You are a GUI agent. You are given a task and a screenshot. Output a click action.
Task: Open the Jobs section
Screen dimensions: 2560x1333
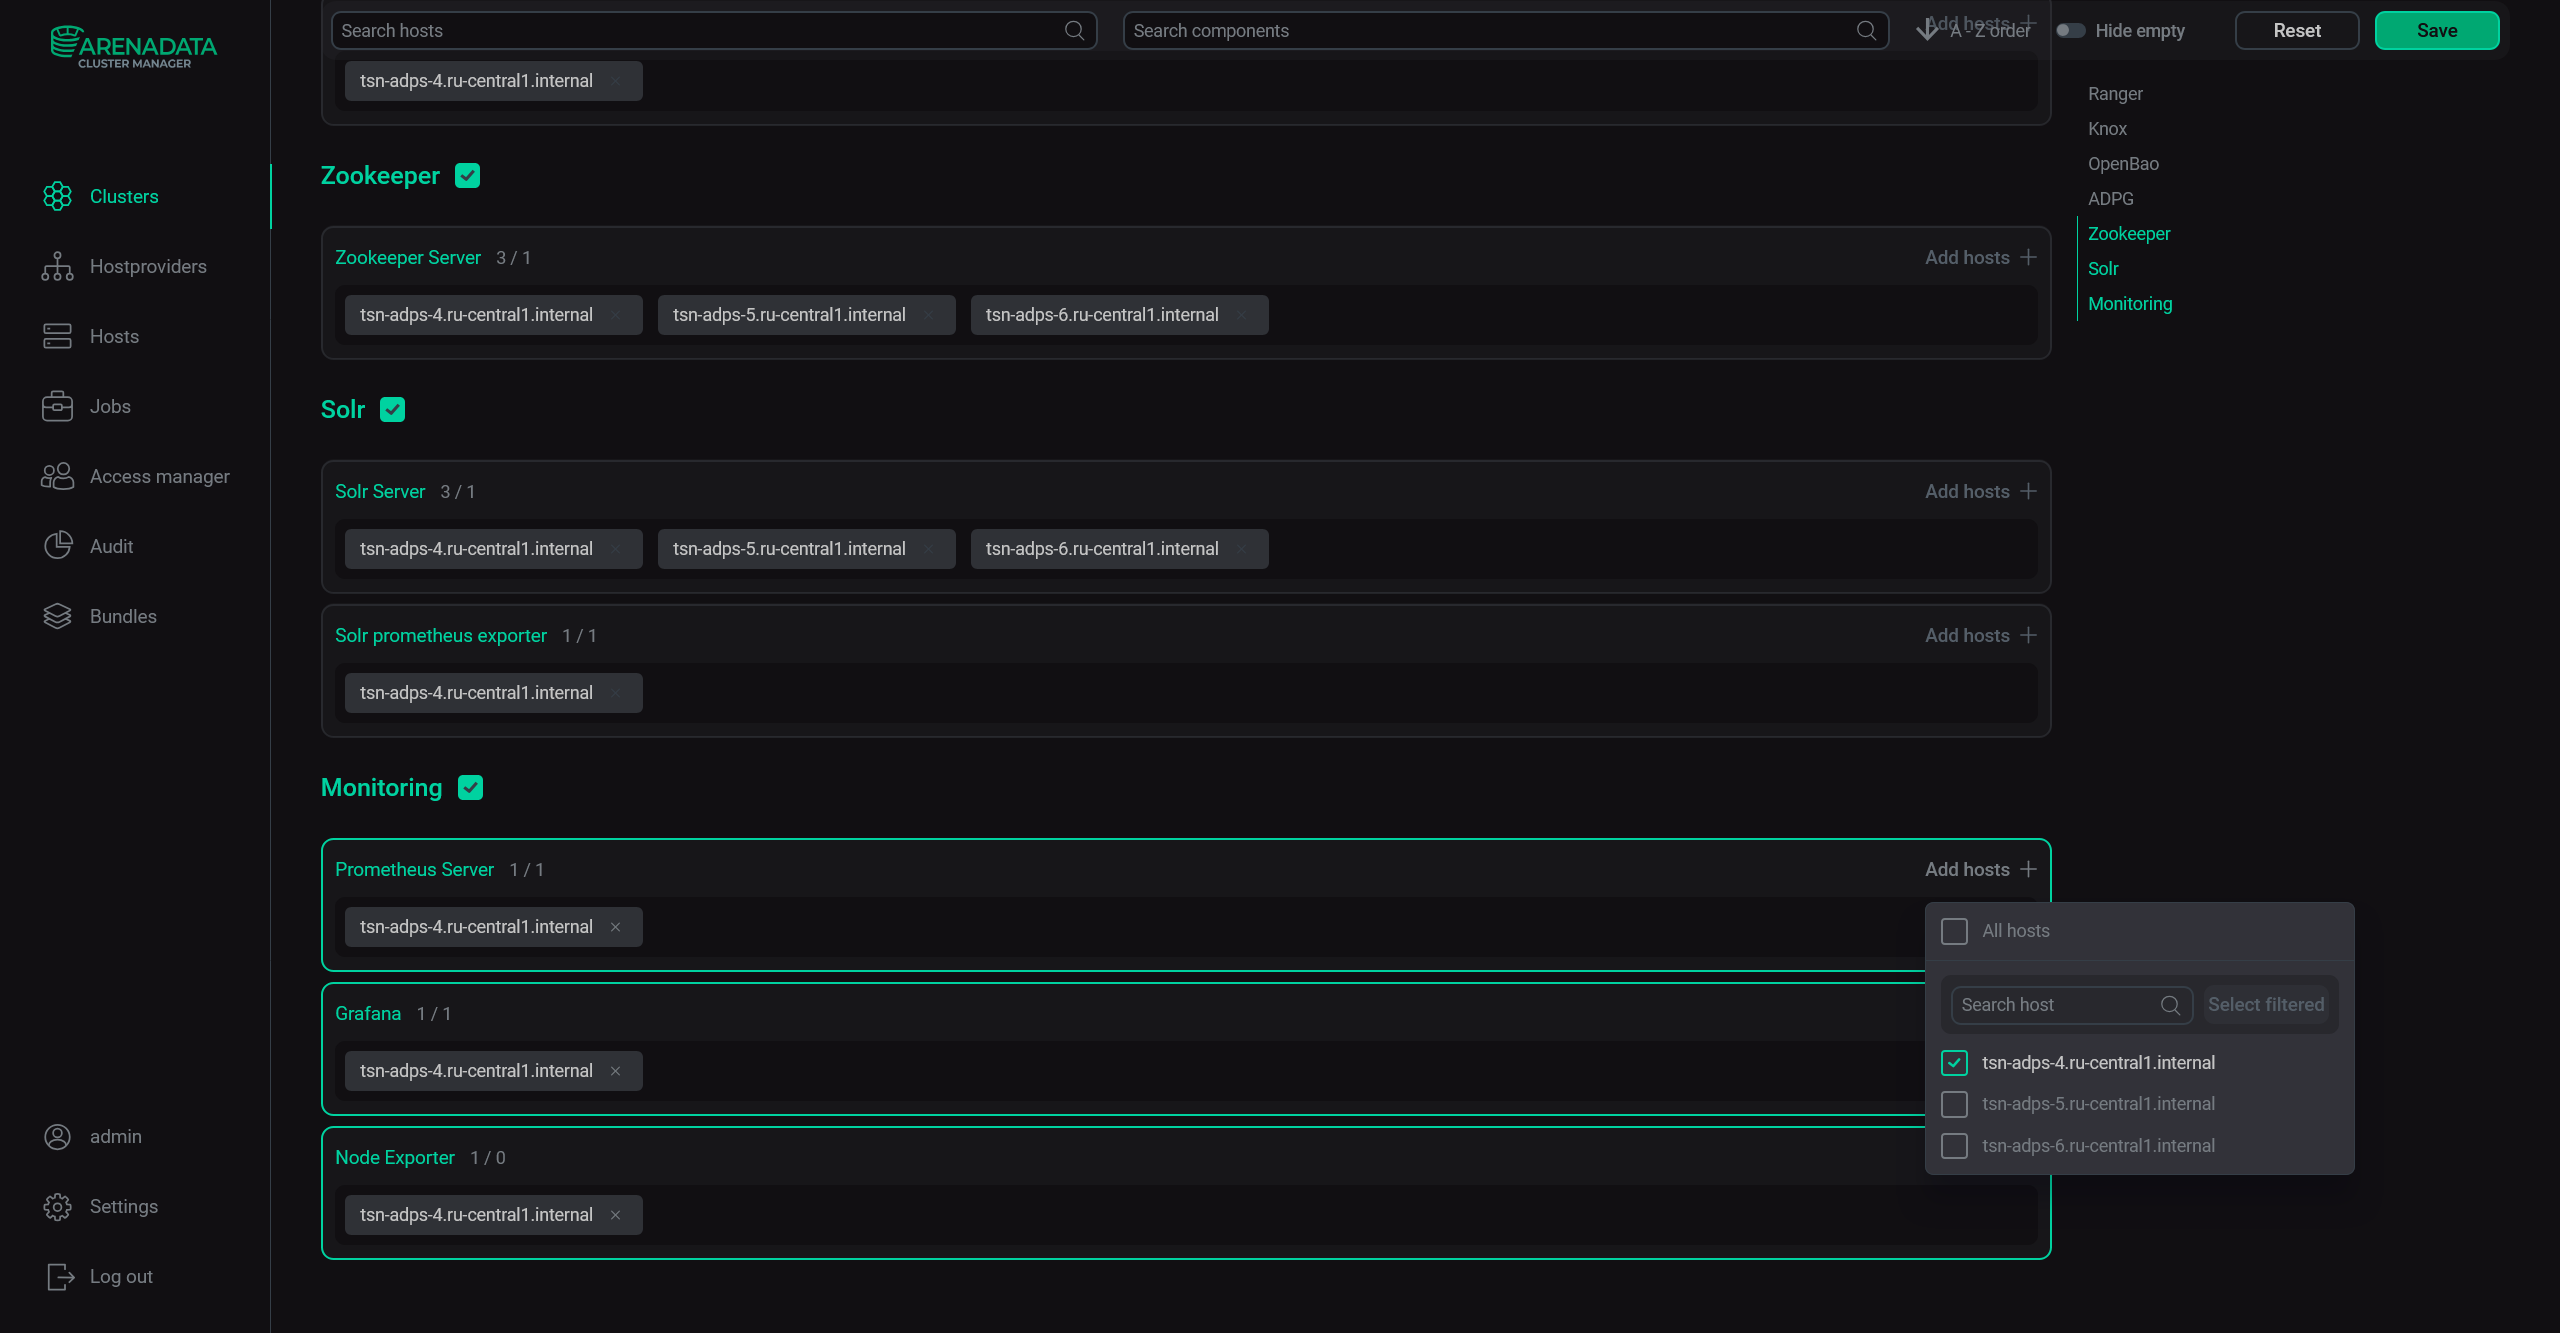coord(109,406)
